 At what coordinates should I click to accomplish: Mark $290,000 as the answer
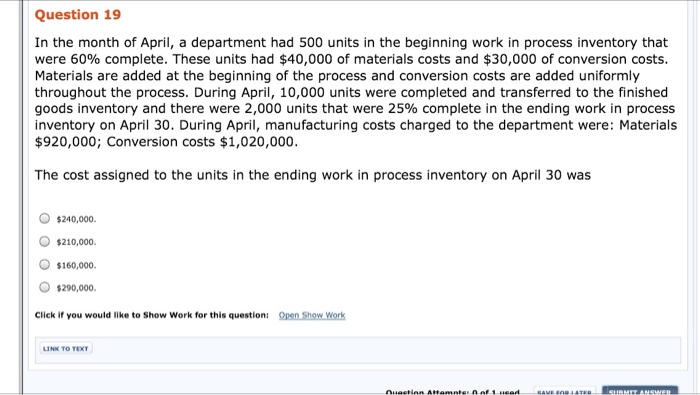point(44,287)
